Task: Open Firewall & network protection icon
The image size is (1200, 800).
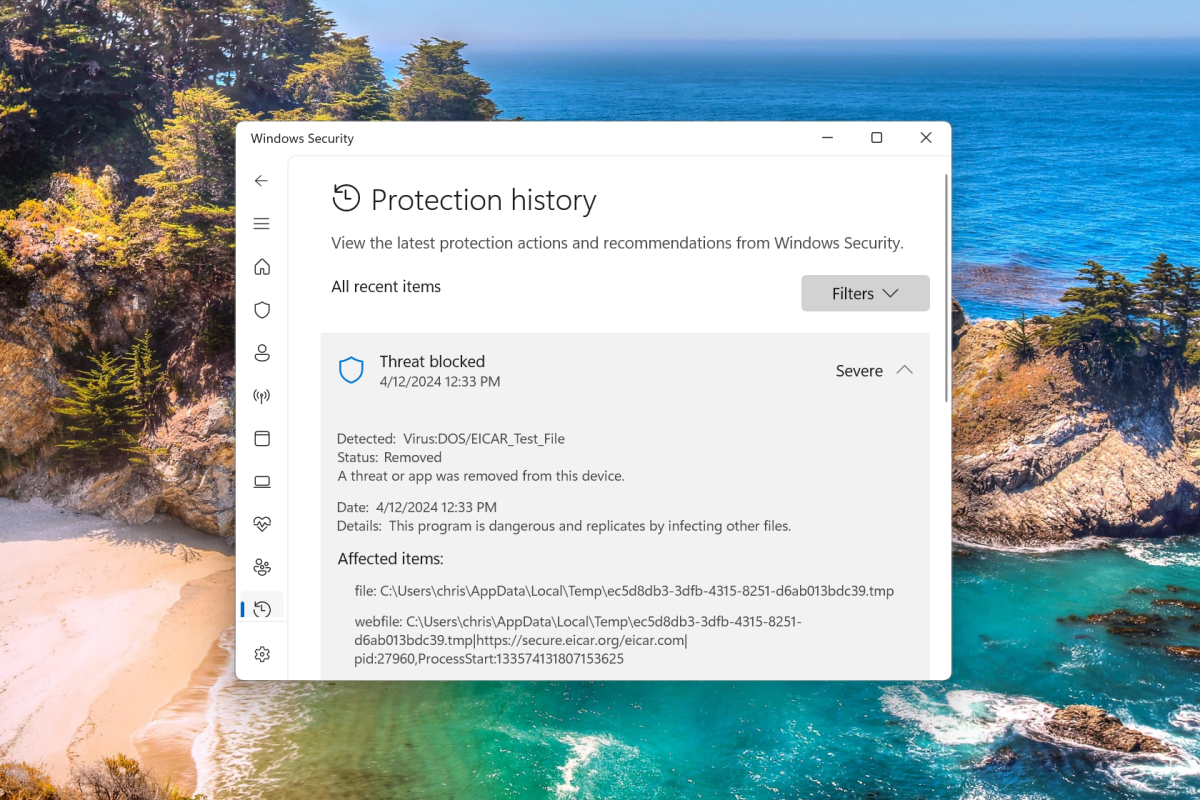Action: point(262,396)
